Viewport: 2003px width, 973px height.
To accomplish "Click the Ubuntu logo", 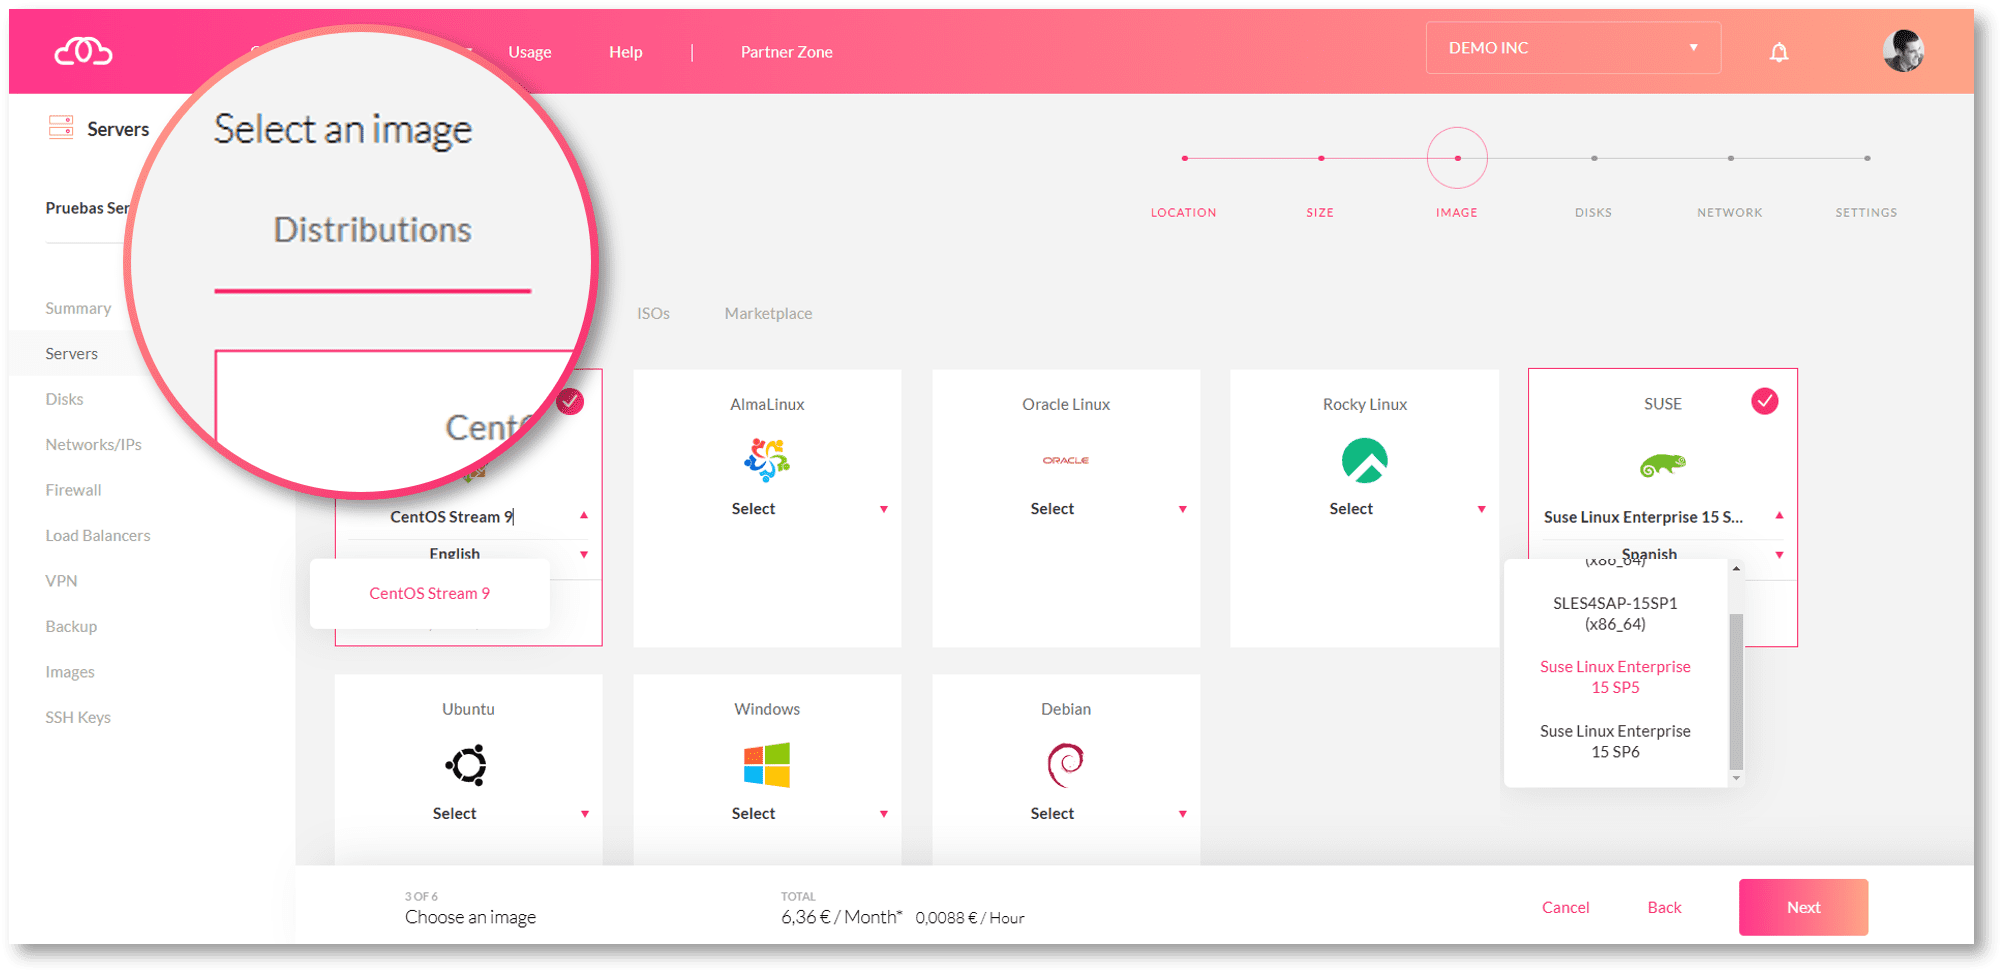I will click(467, 765).
